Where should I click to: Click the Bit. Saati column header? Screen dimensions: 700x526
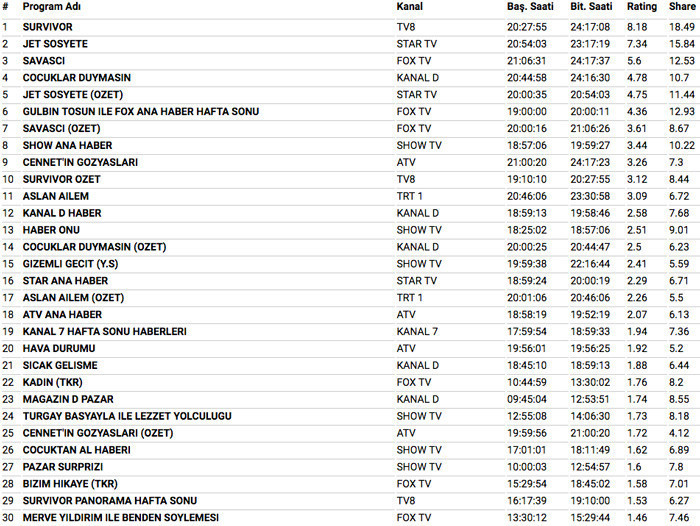[592, 7]
